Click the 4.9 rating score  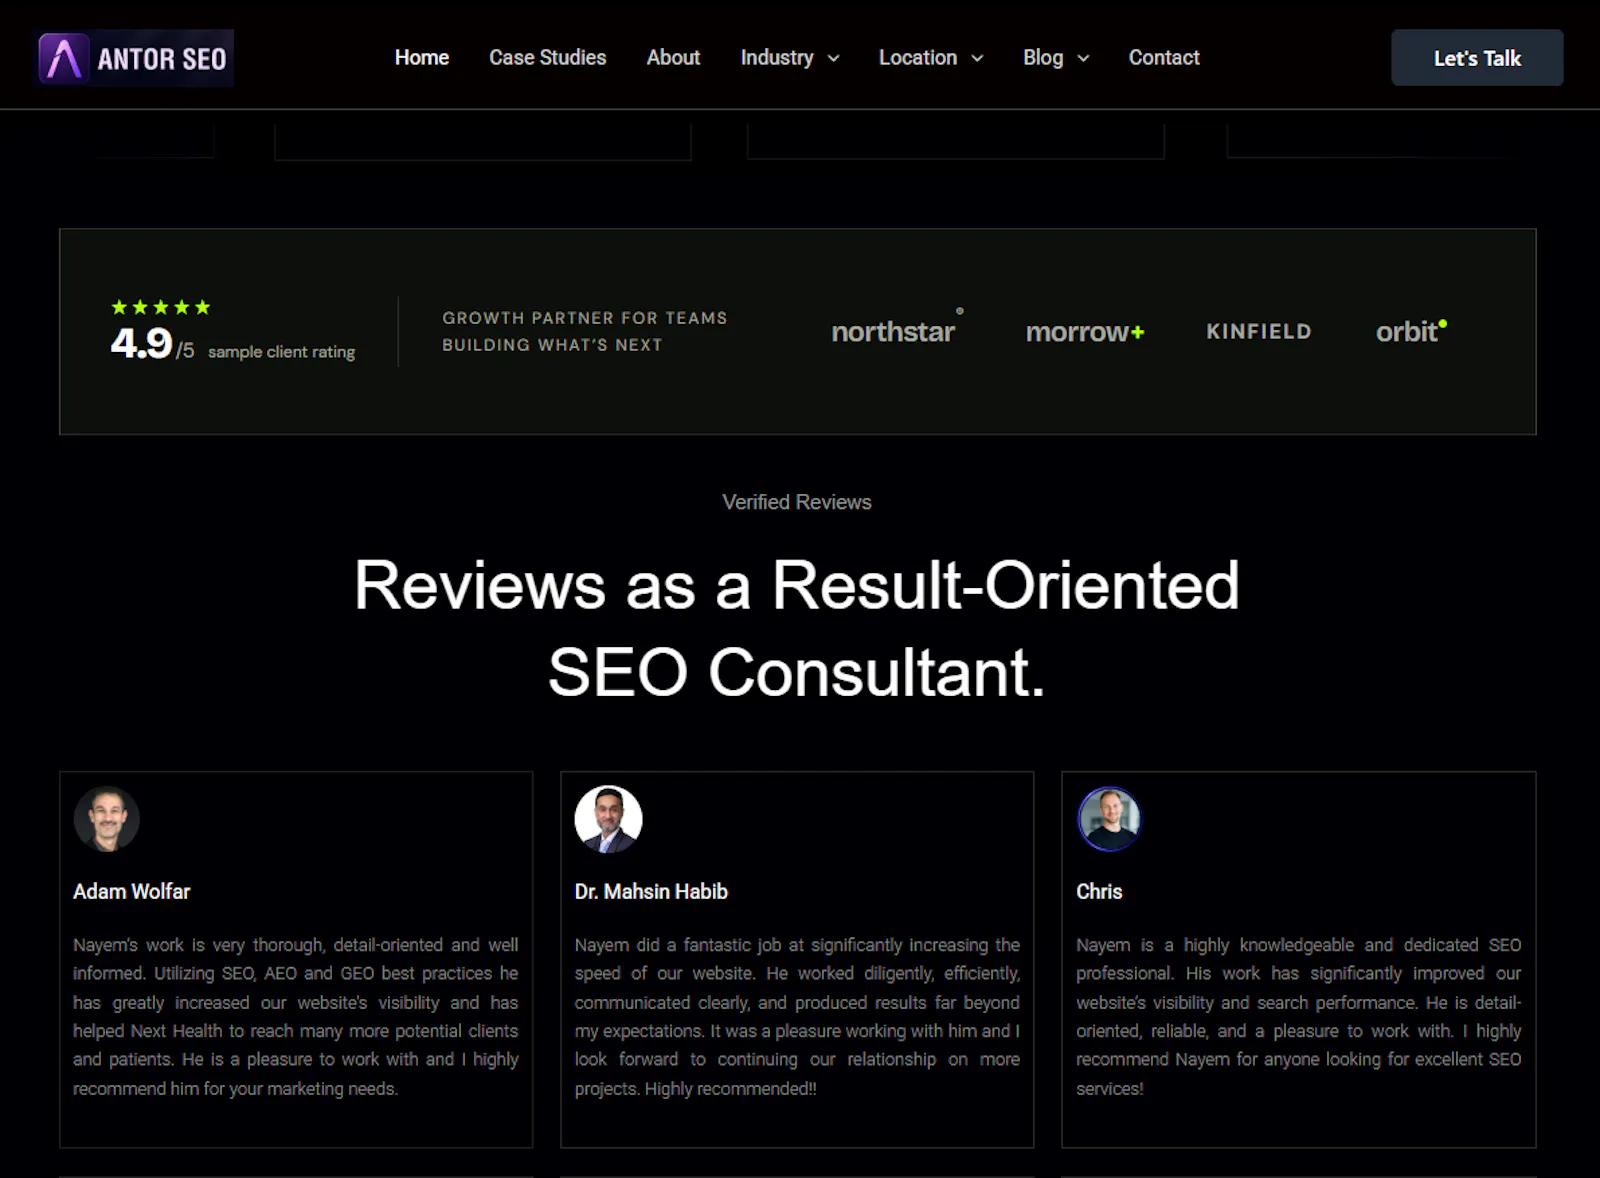pyautogui.click(x=141, y=344)
